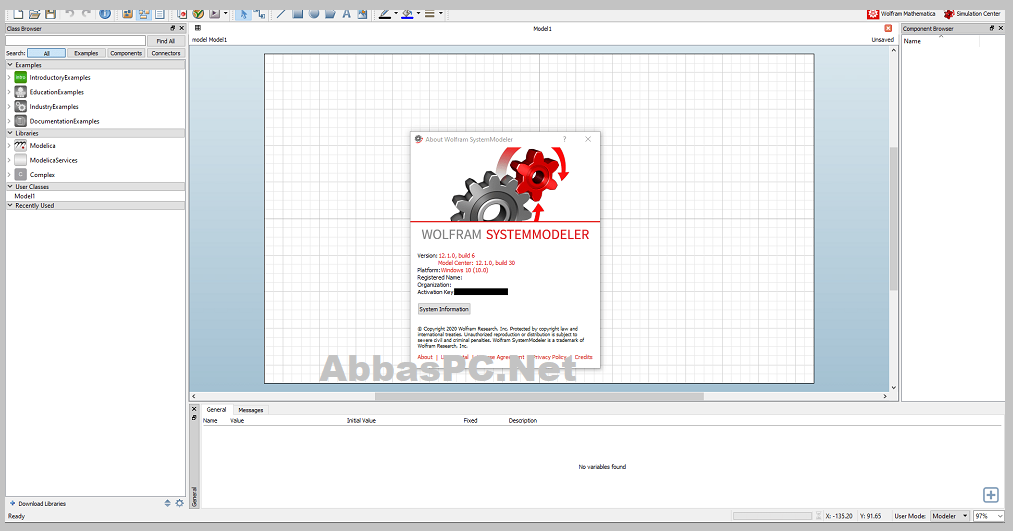Select the Model1 document tab
1013x531 pixels.
[x=542, y=28]
